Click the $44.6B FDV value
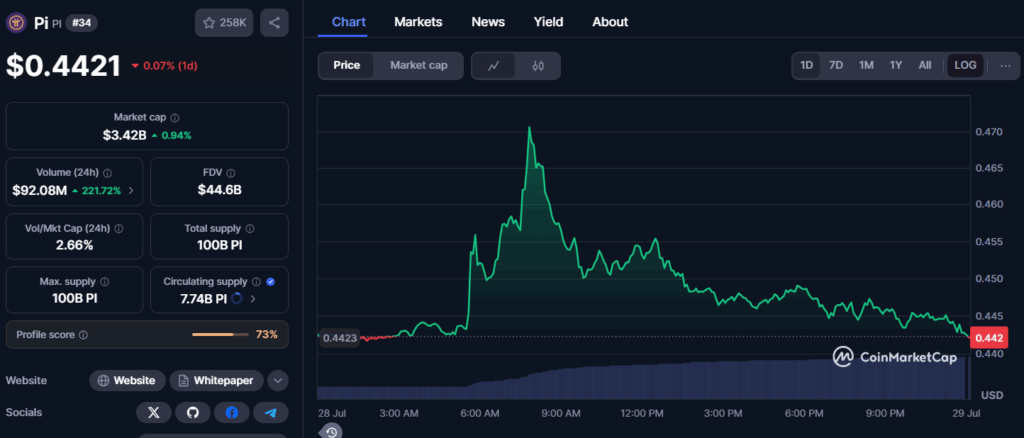This screenshot has width=1024, height=438. point(219,191)
